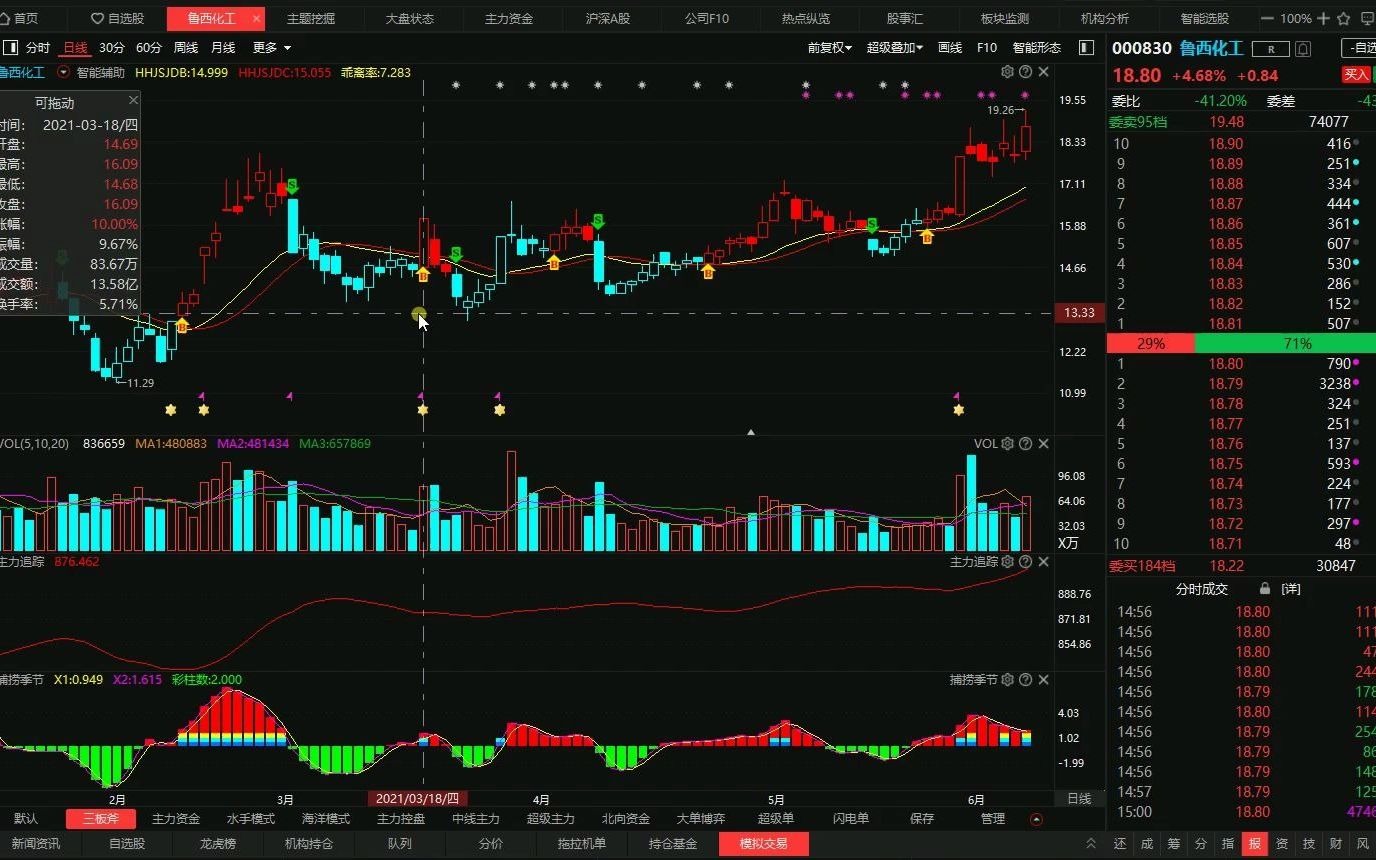The width and height of the screenshot is (1376, 860).
Task: Open F10 company info from chart toolbar
Action: 987,47
